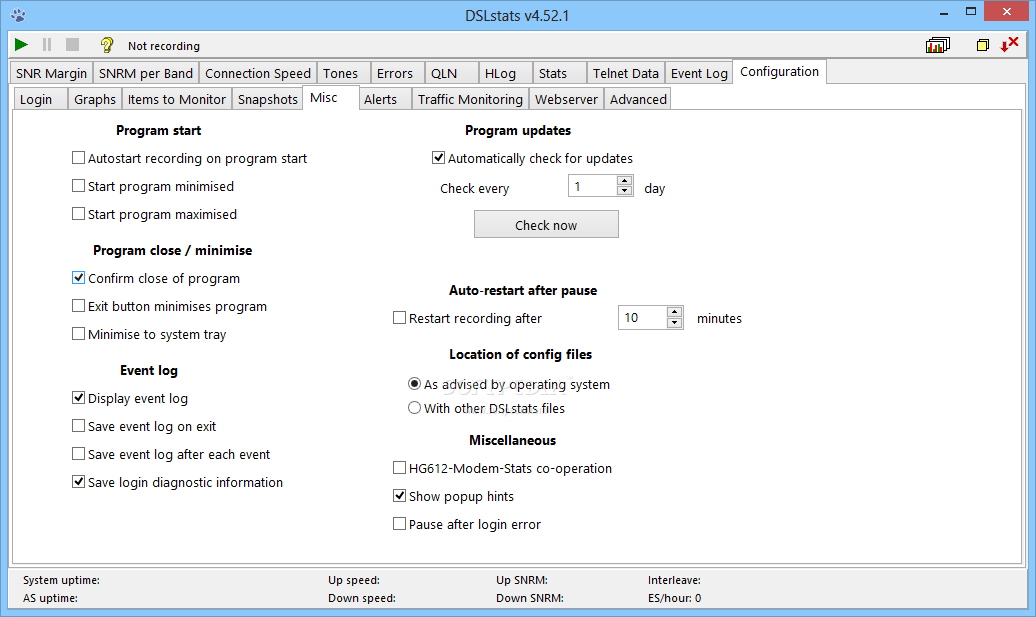Open the SNRM per Band tab
The width and height of the screenshot is (1036, 617).
coord(146,73)
